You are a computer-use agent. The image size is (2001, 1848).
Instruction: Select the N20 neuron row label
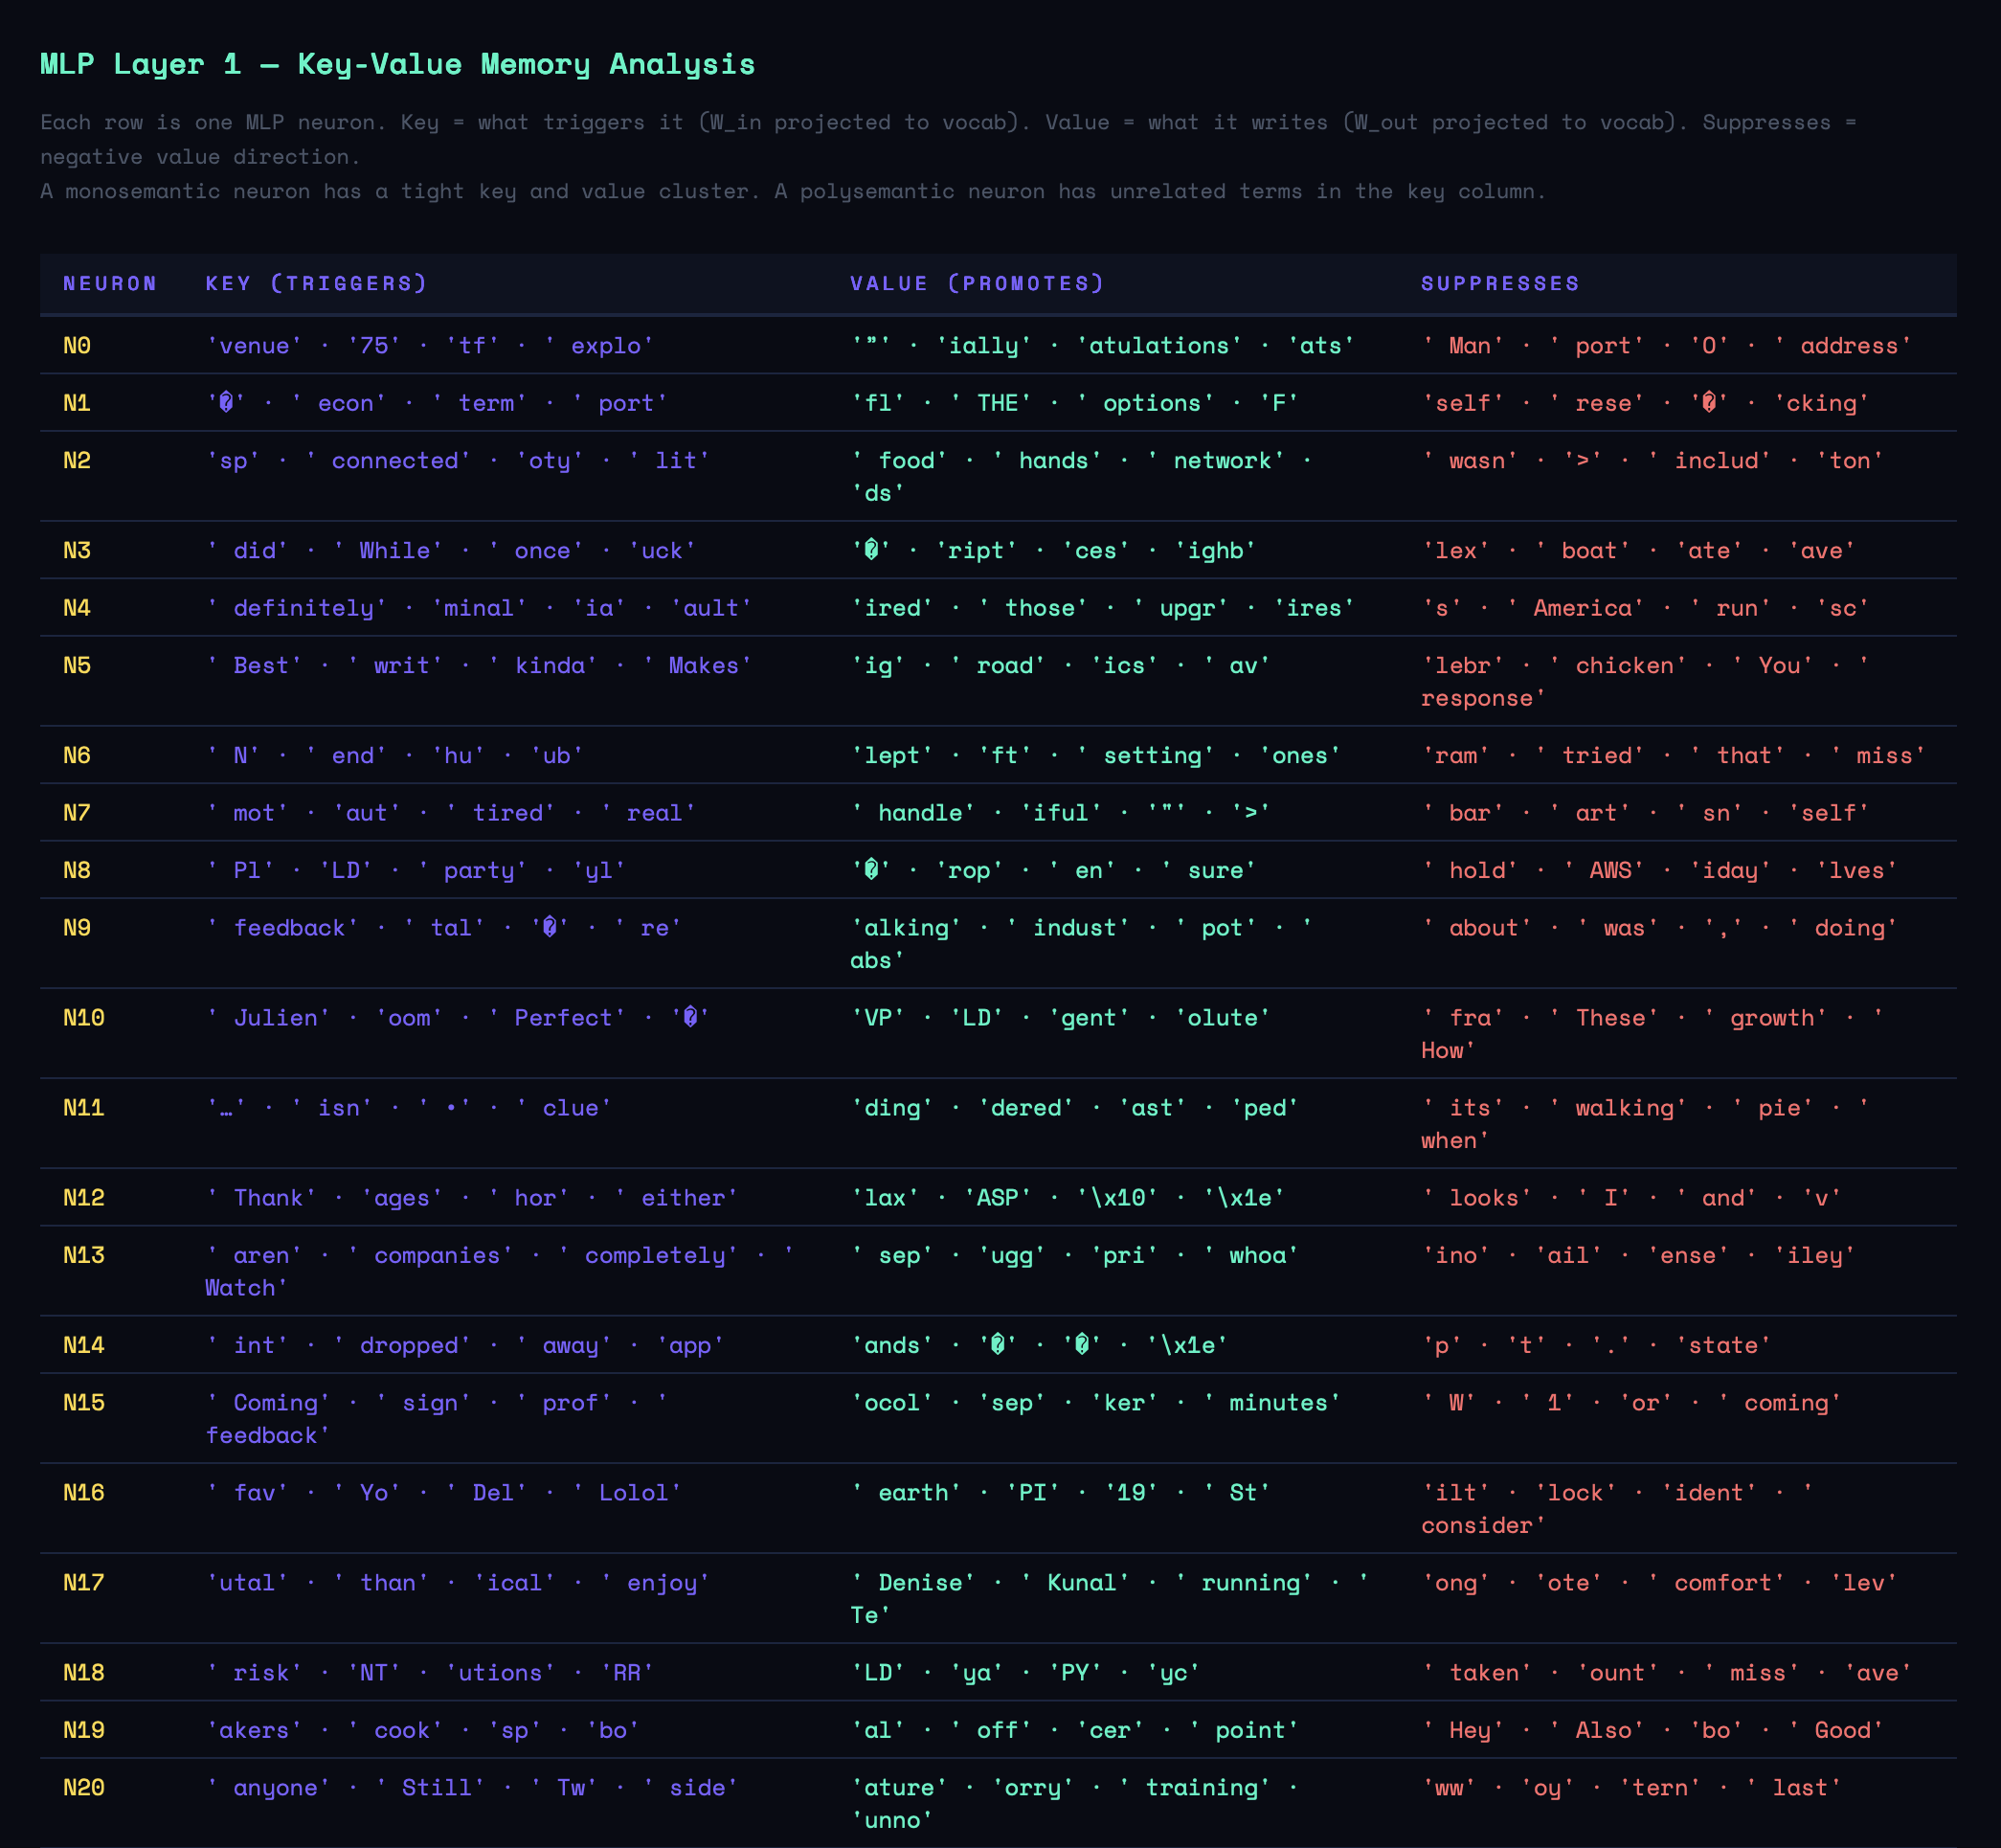83,1788
